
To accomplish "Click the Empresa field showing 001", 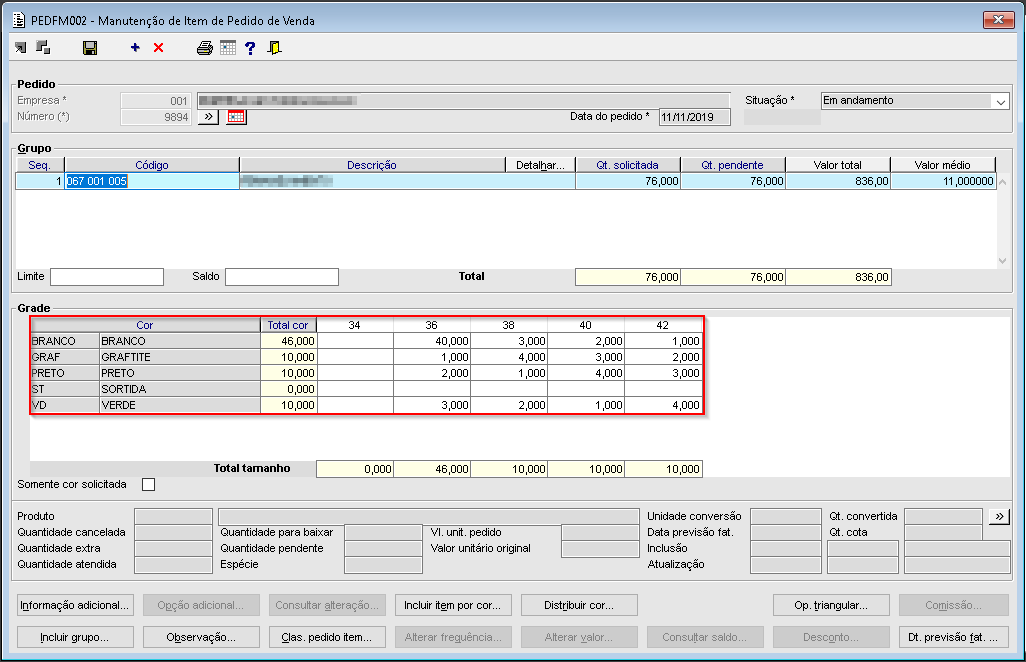I will [156, 101].
